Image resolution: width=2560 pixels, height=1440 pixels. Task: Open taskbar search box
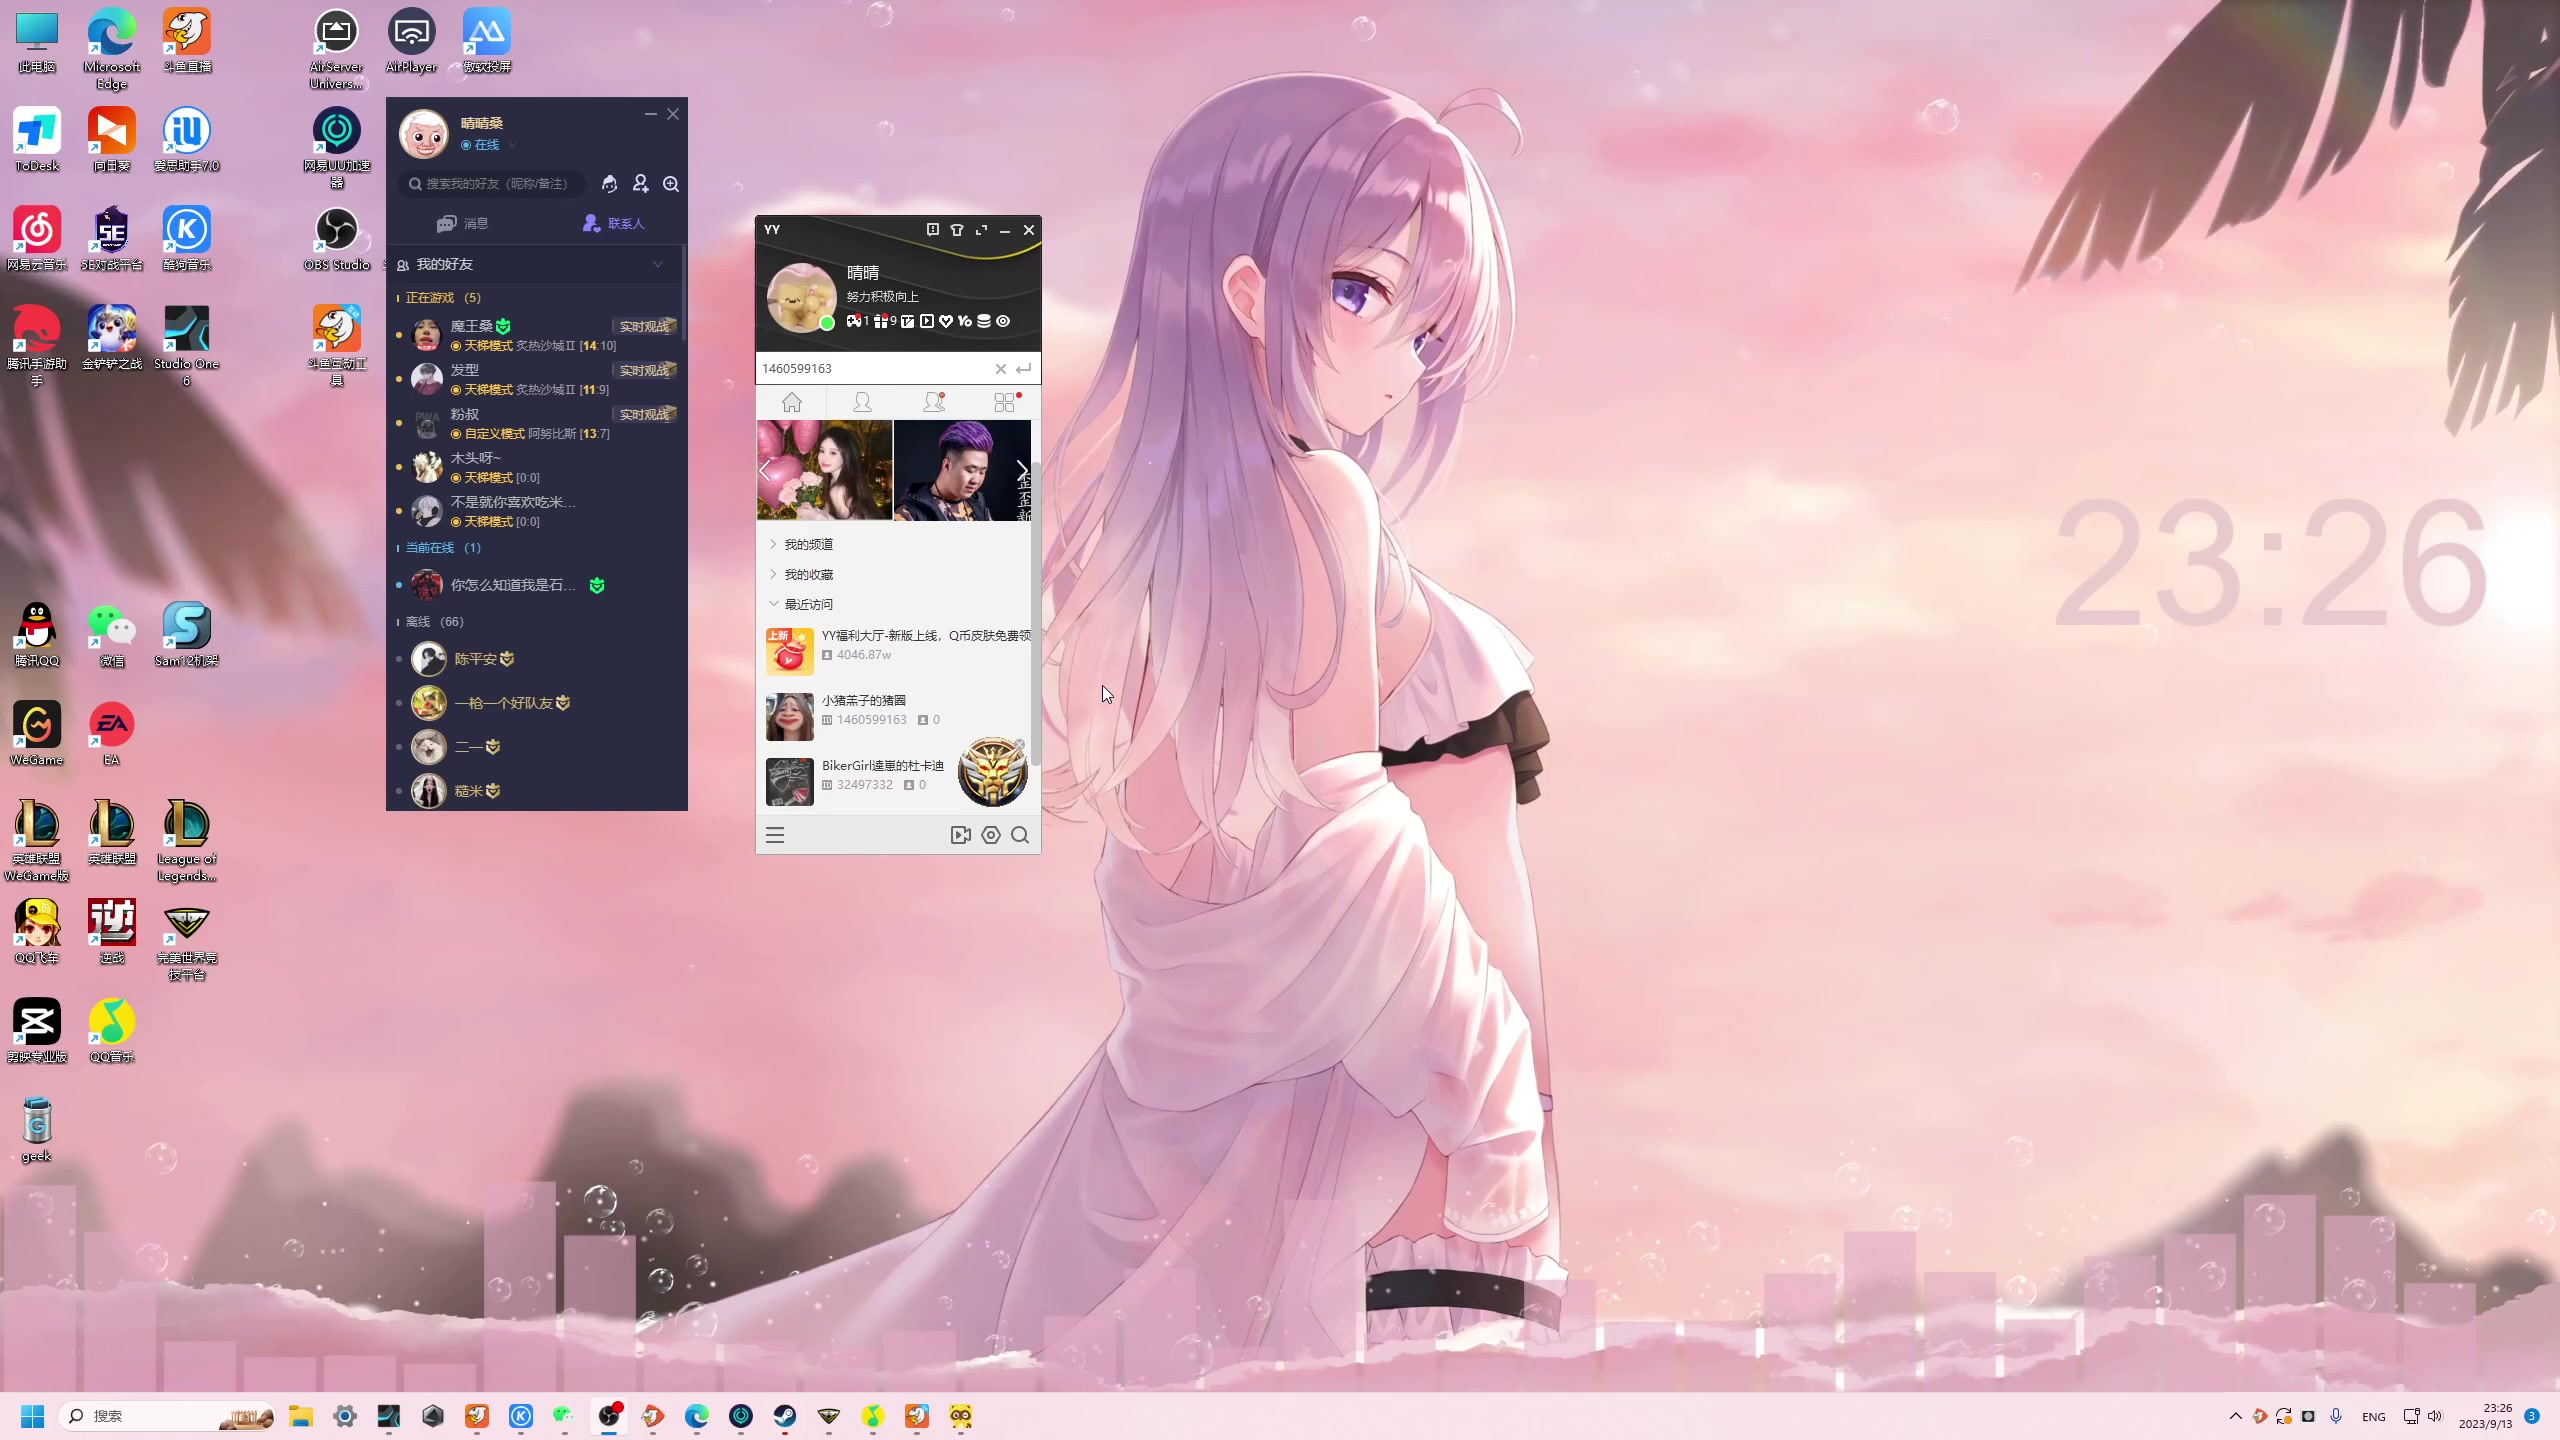(x=168, y=1416)
